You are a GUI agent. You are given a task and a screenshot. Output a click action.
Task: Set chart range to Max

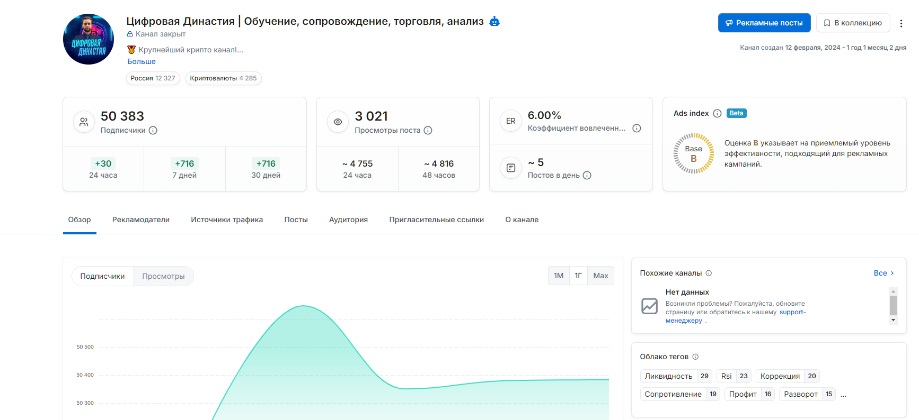coord(601,276)
